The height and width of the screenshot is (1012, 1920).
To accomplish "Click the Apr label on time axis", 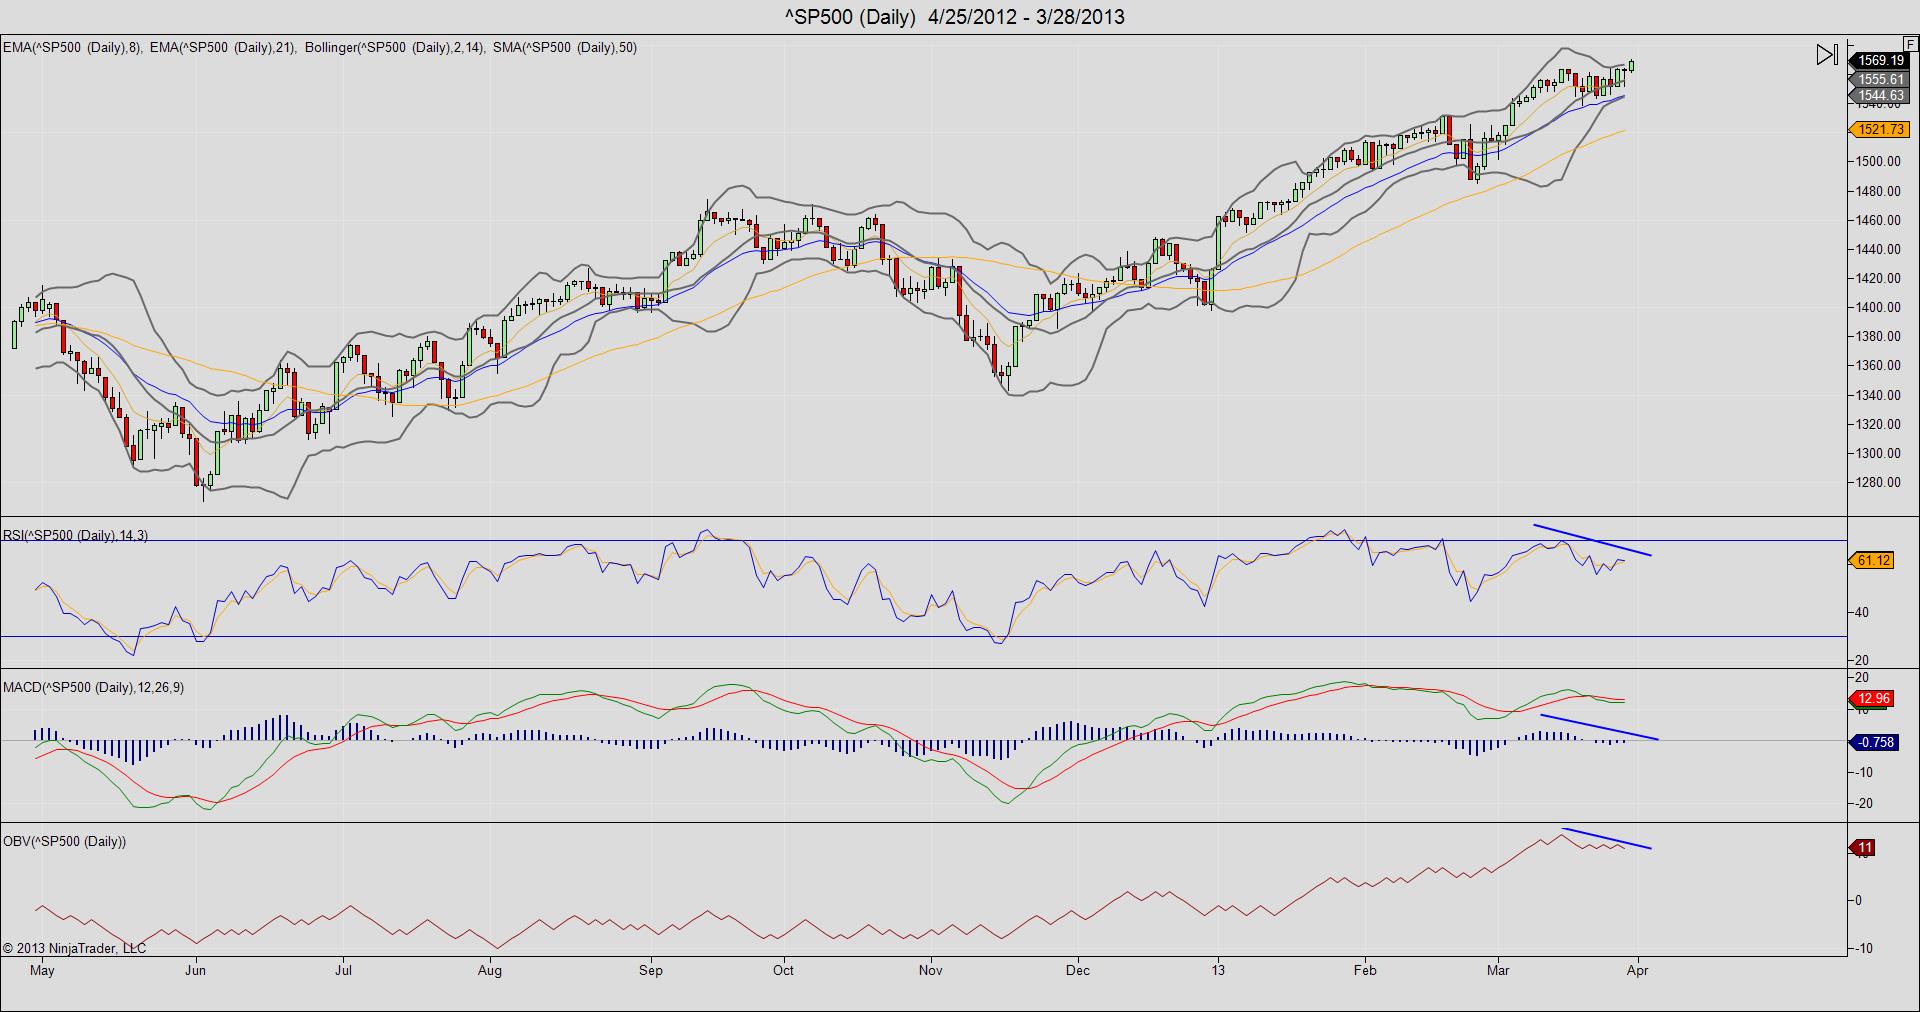I will click(x=1637, y=970).
